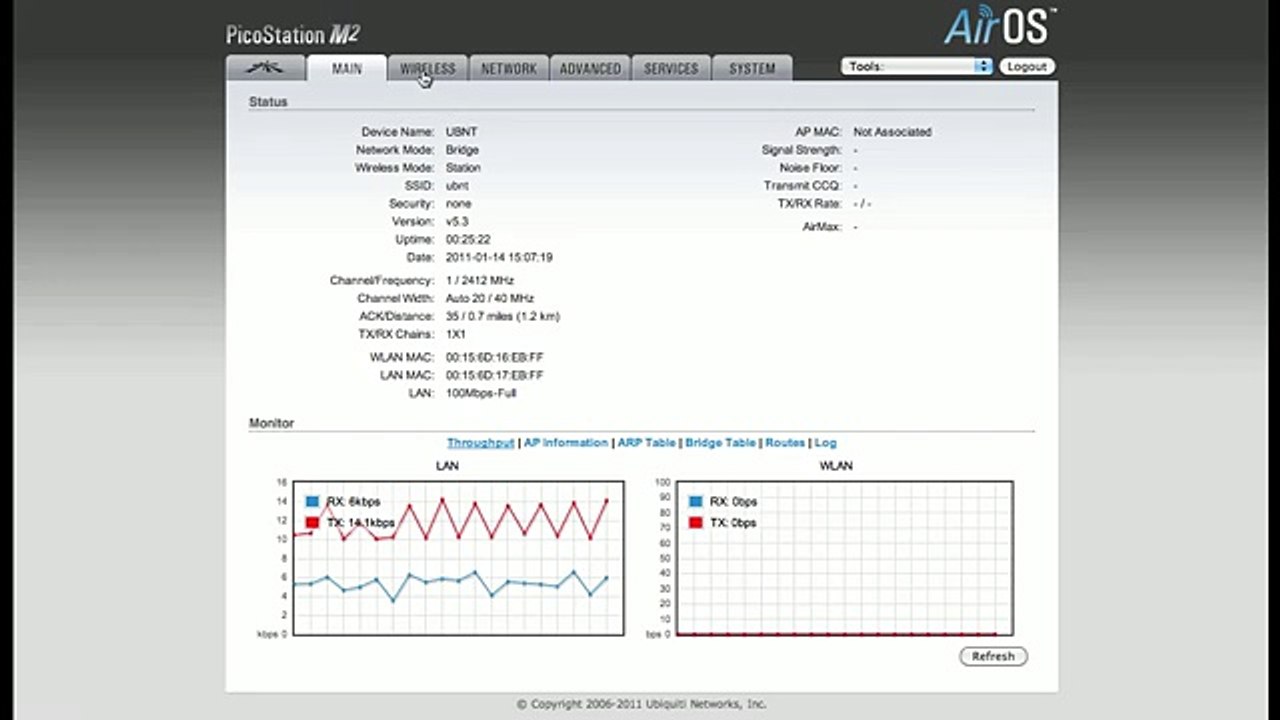The width and height of the screenshot is (1280, 720).
Task: Click the Uptime value 00:25:22
Action: pyautogui.click(x=468, y=239)
